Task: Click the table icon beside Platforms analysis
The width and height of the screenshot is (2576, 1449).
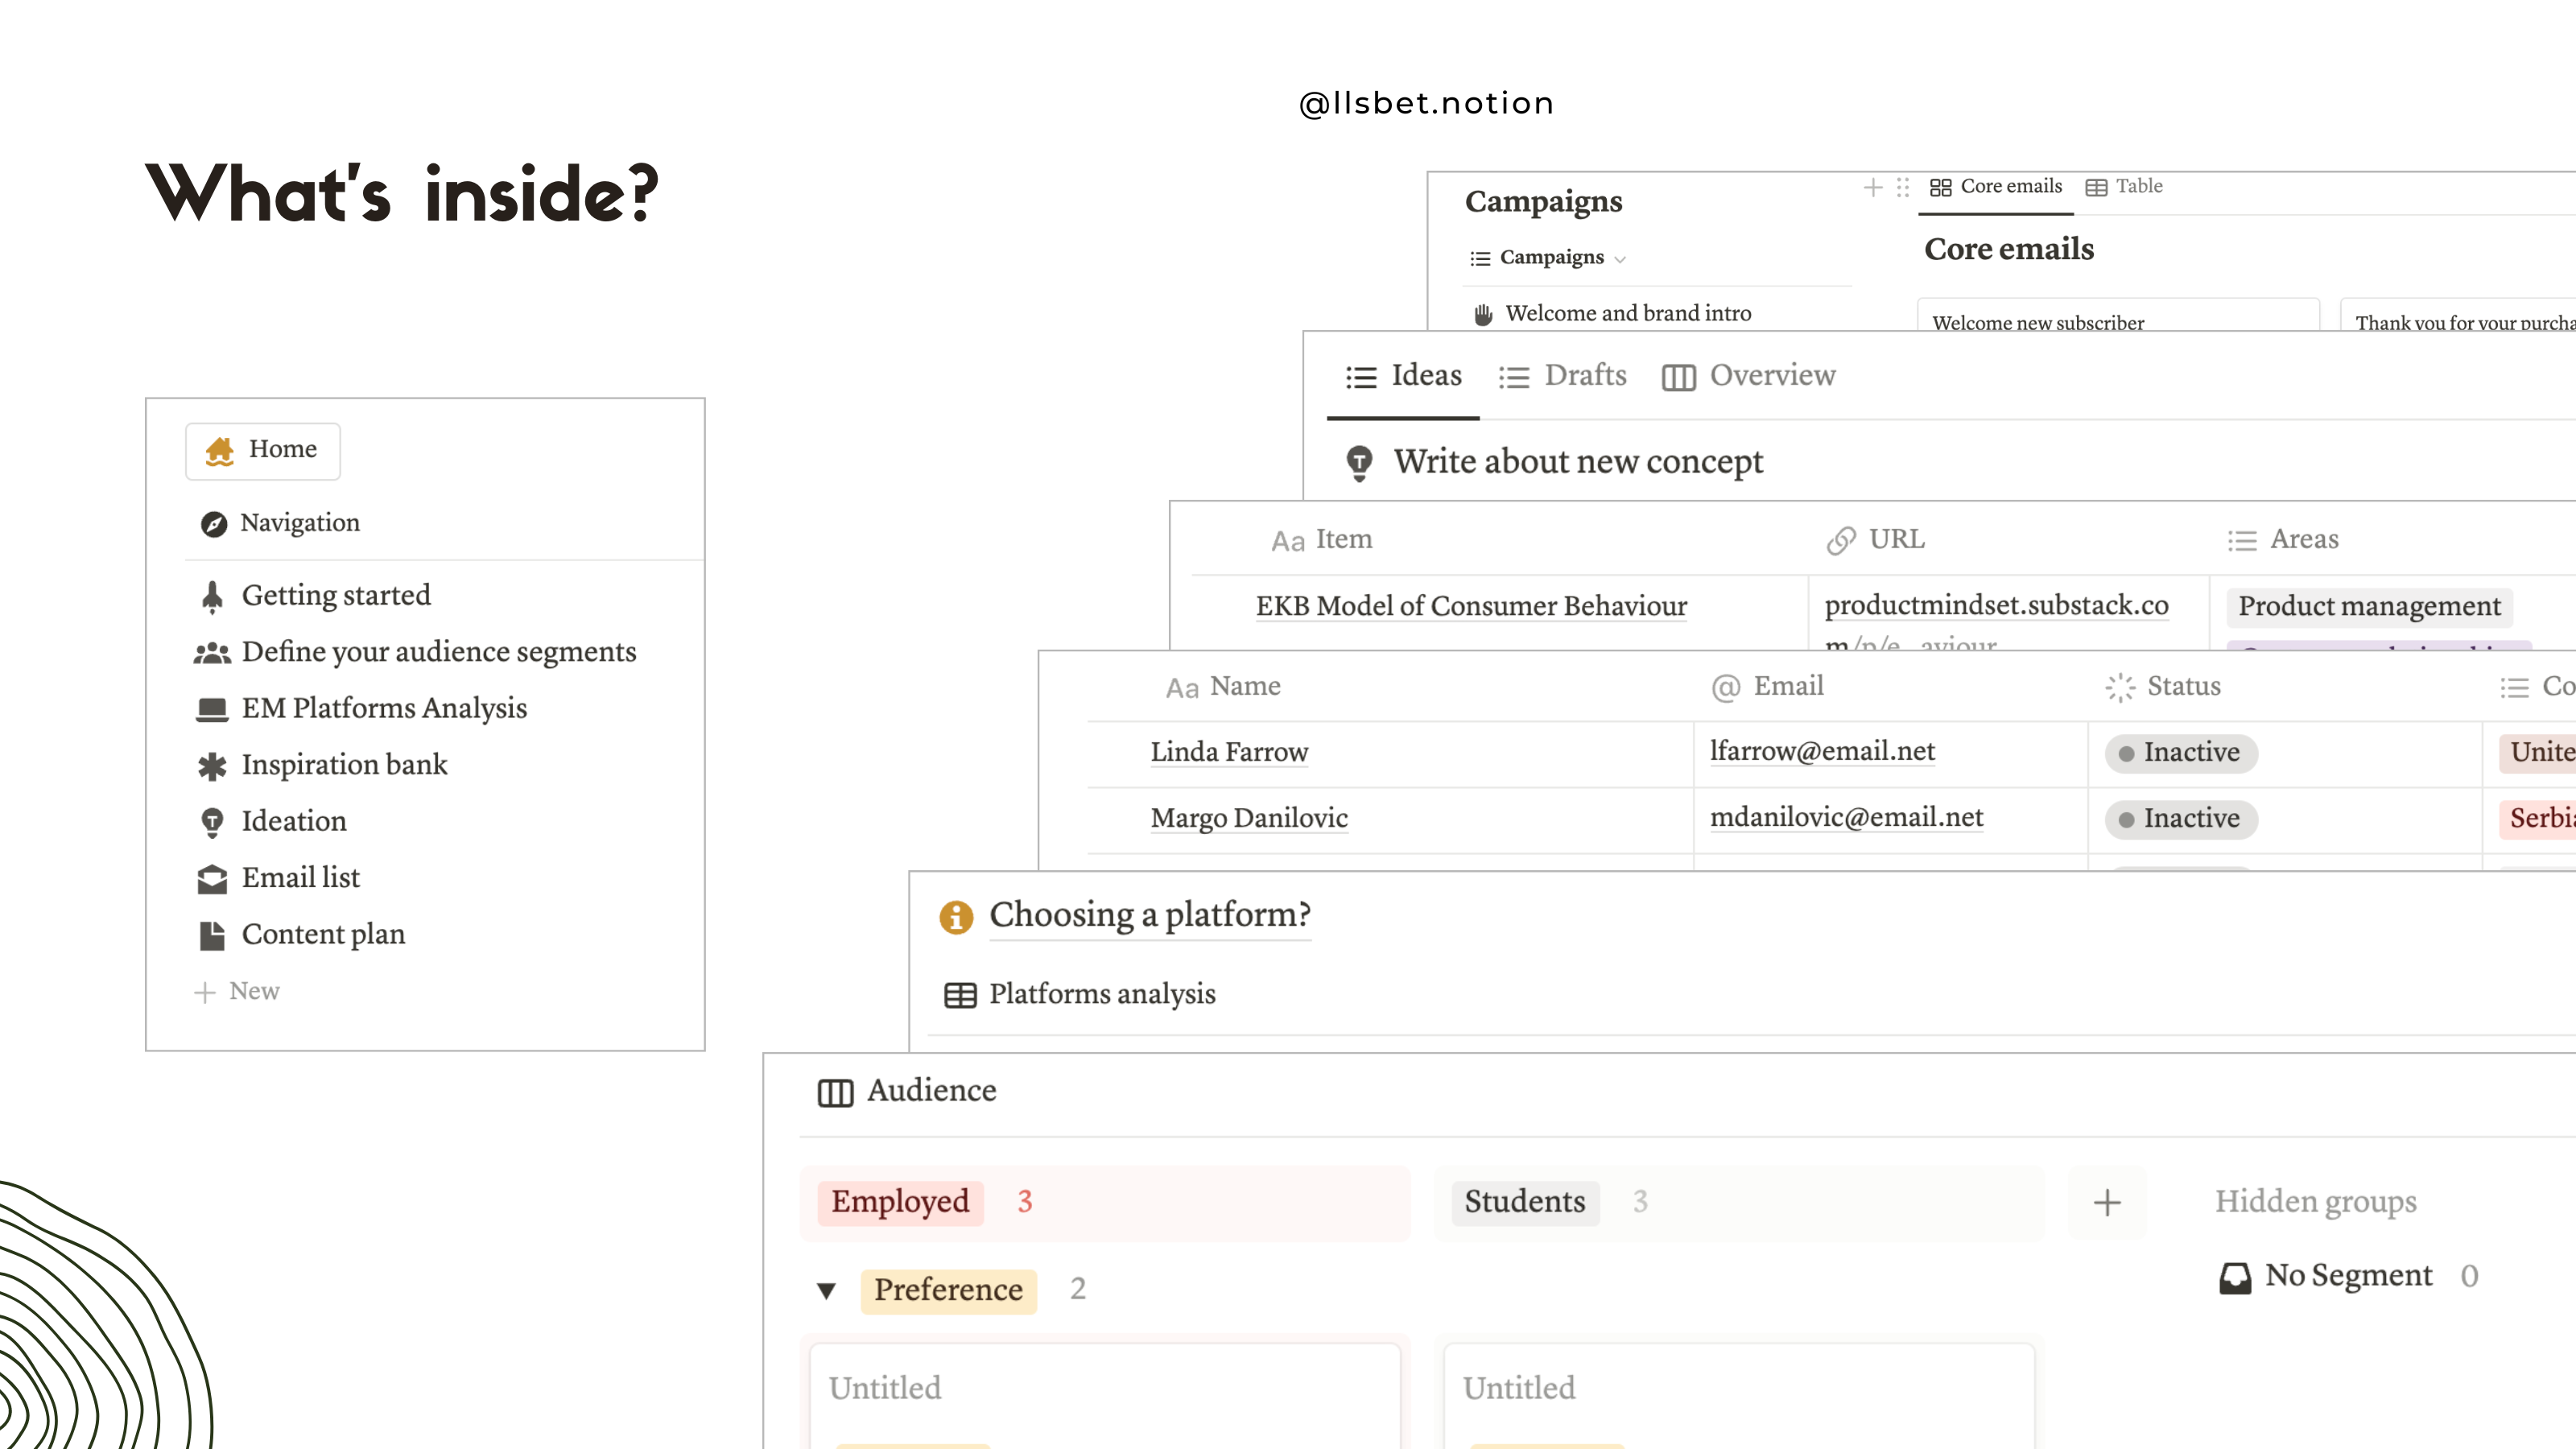Action: point(960,995)
